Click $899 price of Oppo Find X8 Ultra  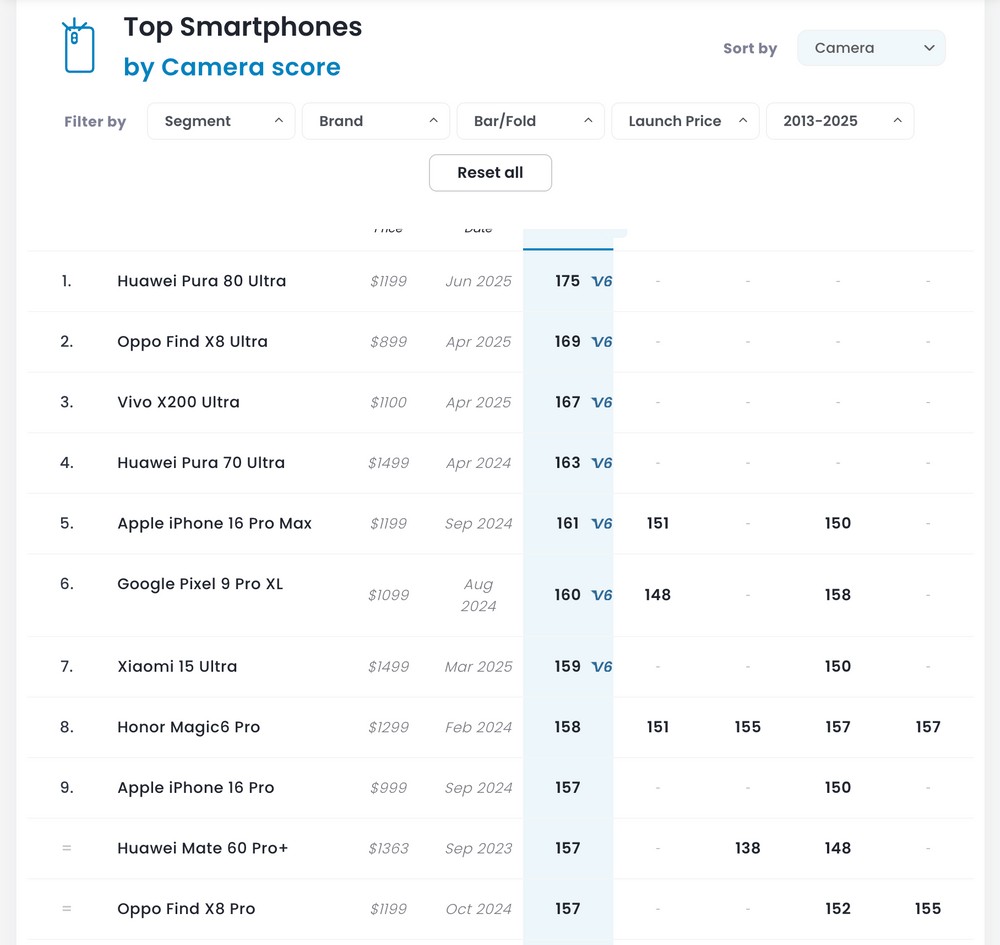[388, 342]
